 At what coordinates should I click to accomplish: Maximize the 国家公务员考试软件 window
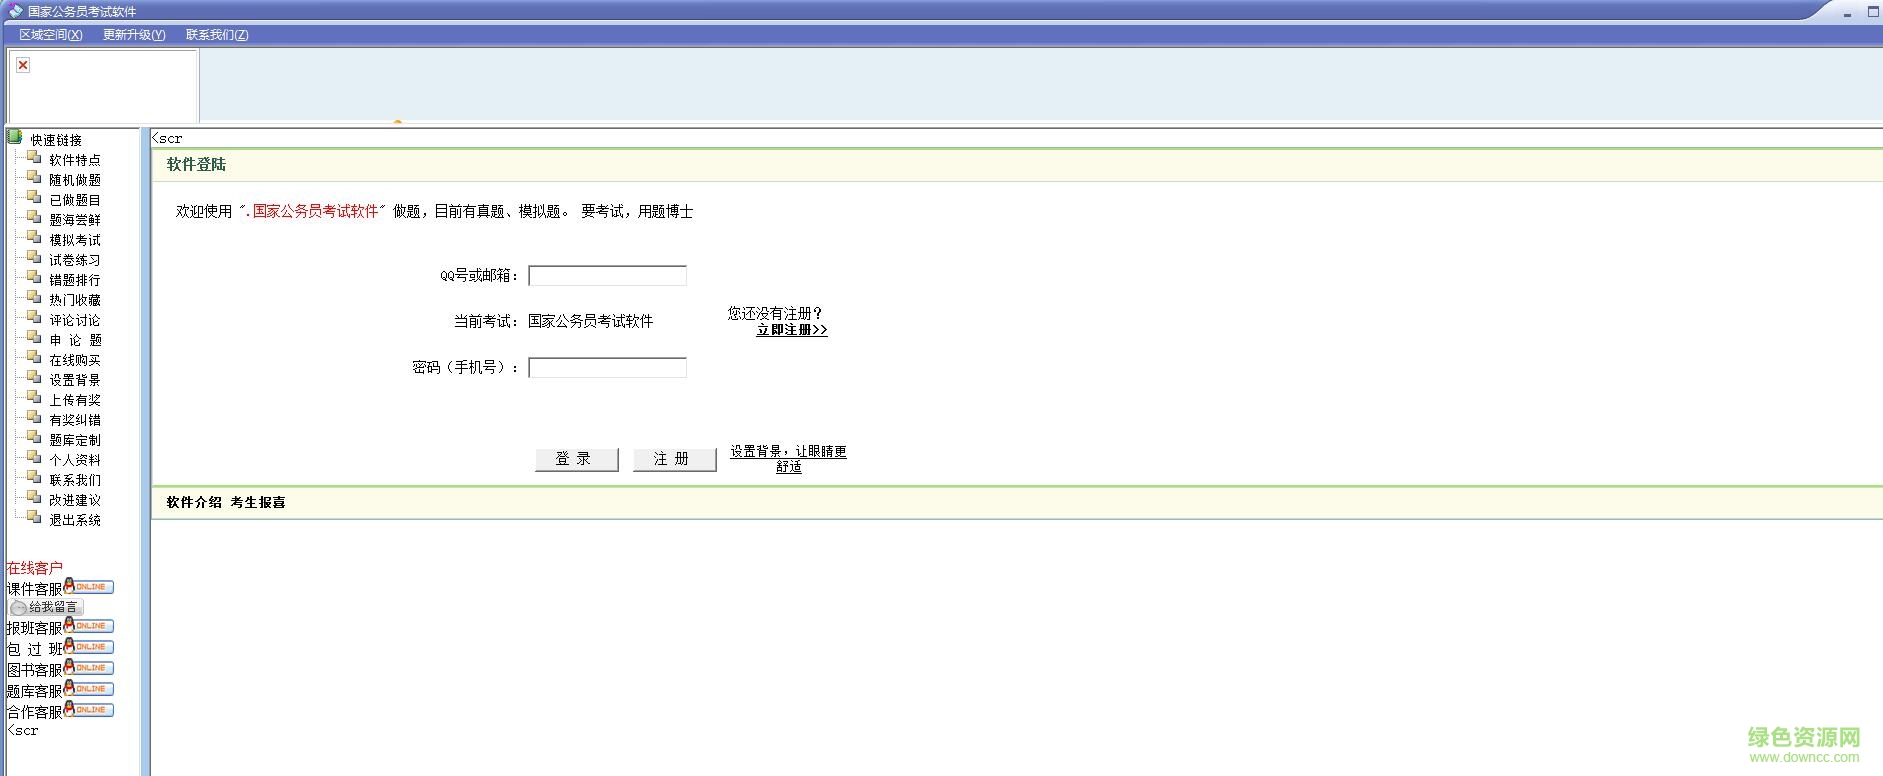[x=1873, y=12]
